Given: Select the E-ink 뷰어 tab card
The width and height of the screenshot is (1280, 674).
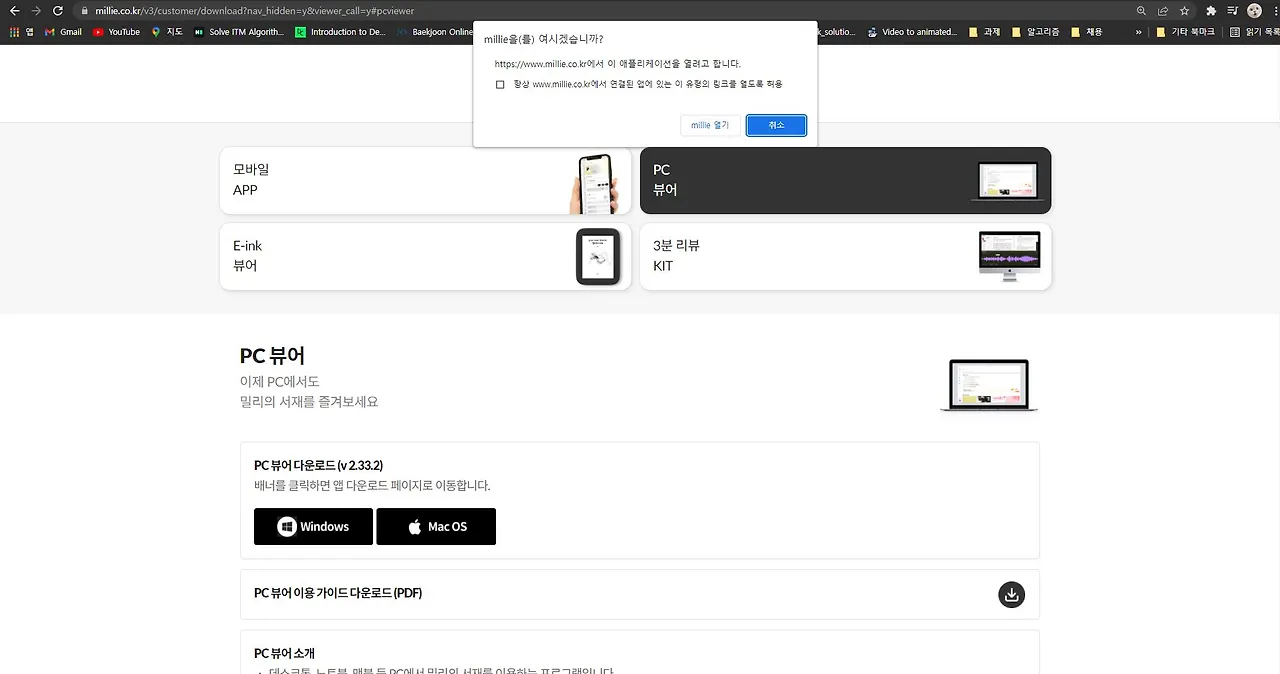Looking at the screenshot, I should (425, 257).
